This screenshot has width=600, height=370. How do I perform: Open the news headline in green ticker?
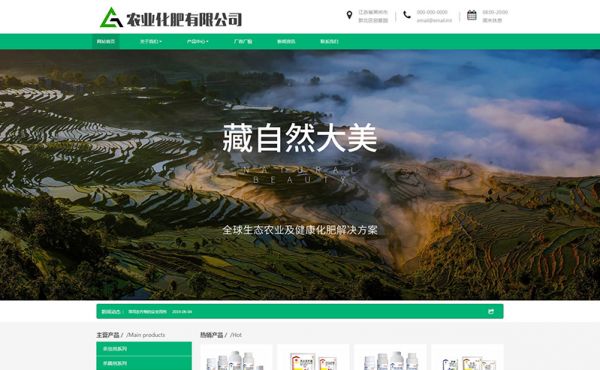coord(147,311)
